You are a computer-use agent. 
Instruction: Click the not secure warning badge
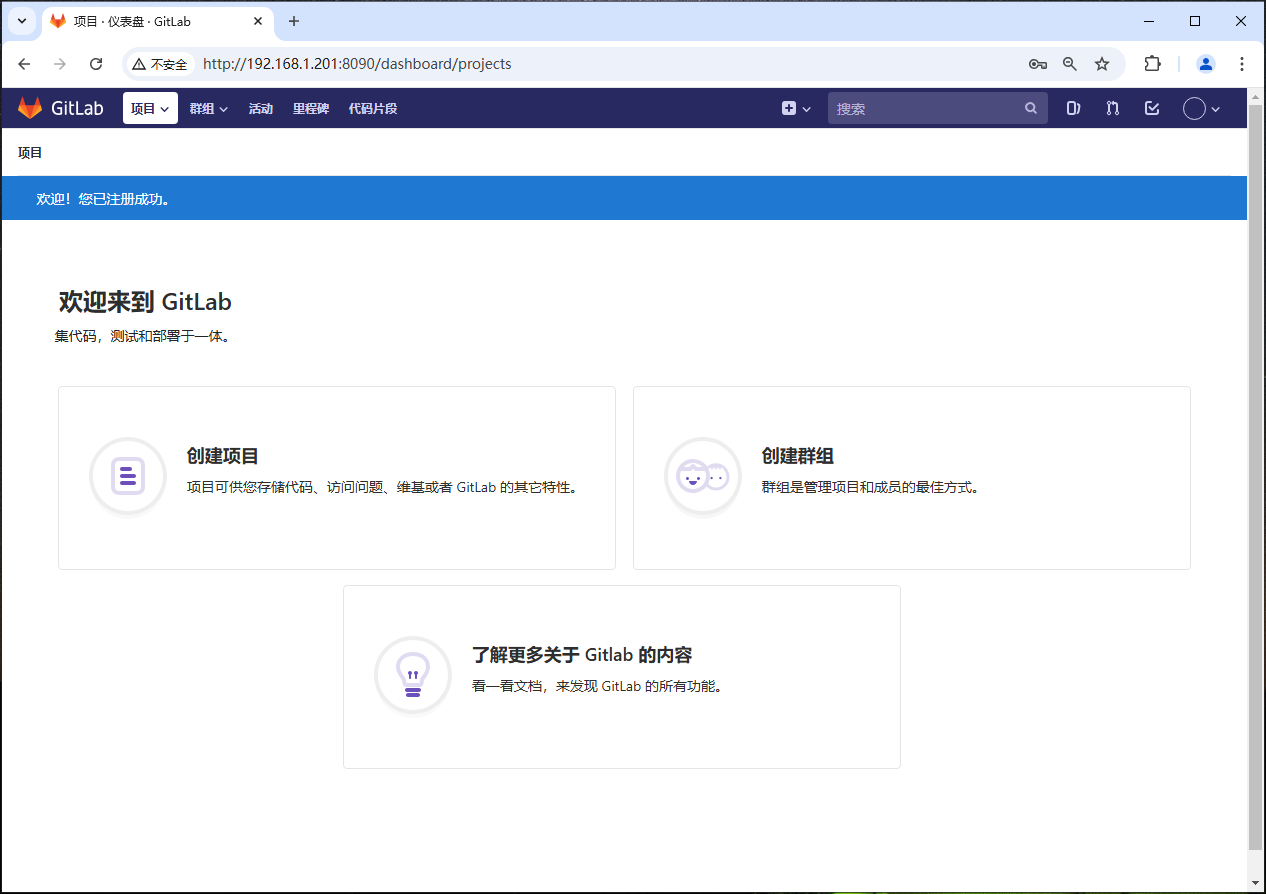pos(160,64)
